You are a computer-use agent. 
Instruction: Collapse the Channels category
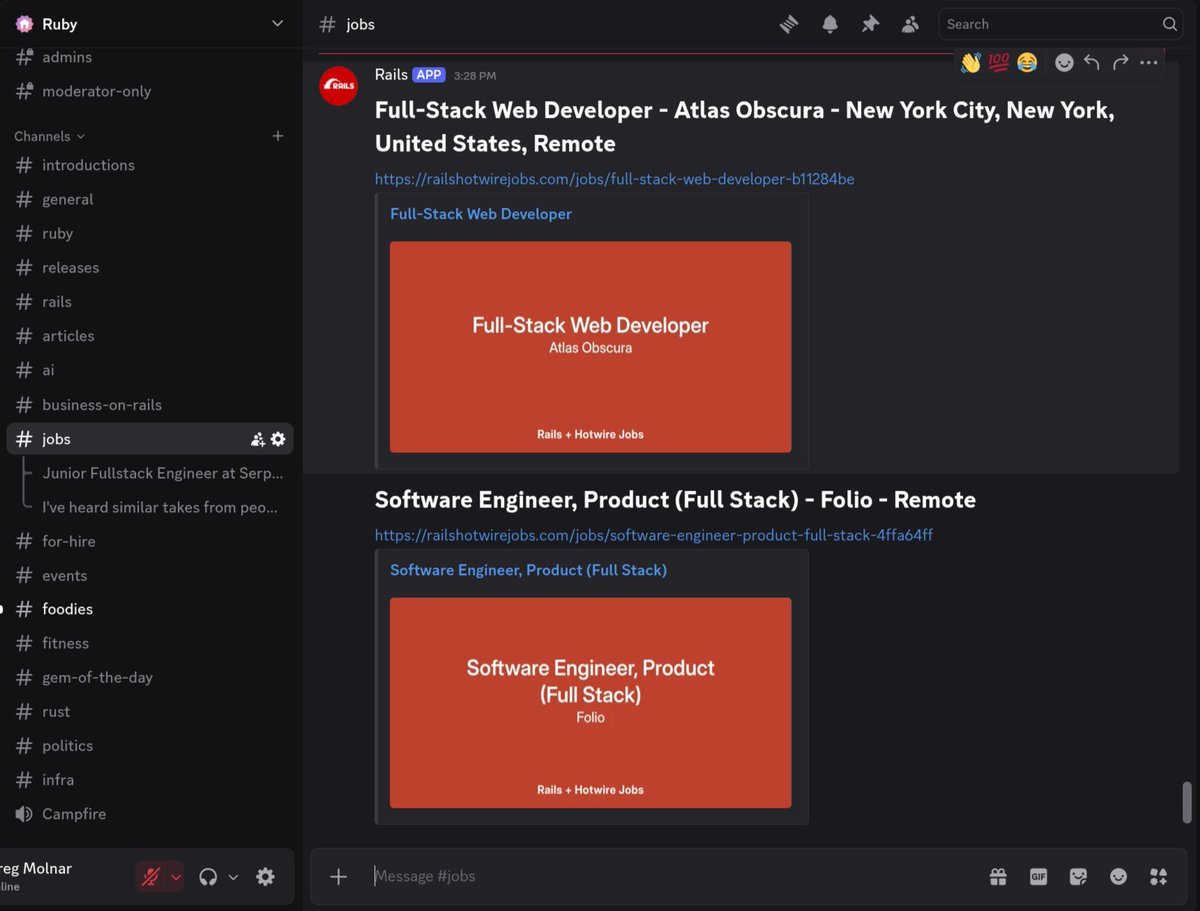click(49, 136)
